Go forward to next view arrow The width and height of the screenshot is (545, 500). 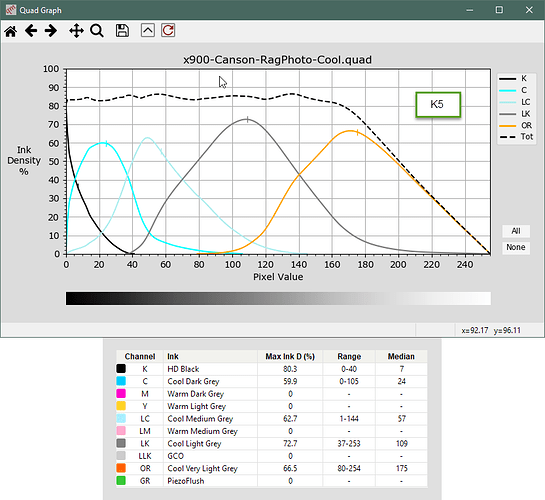pos(51,31)
